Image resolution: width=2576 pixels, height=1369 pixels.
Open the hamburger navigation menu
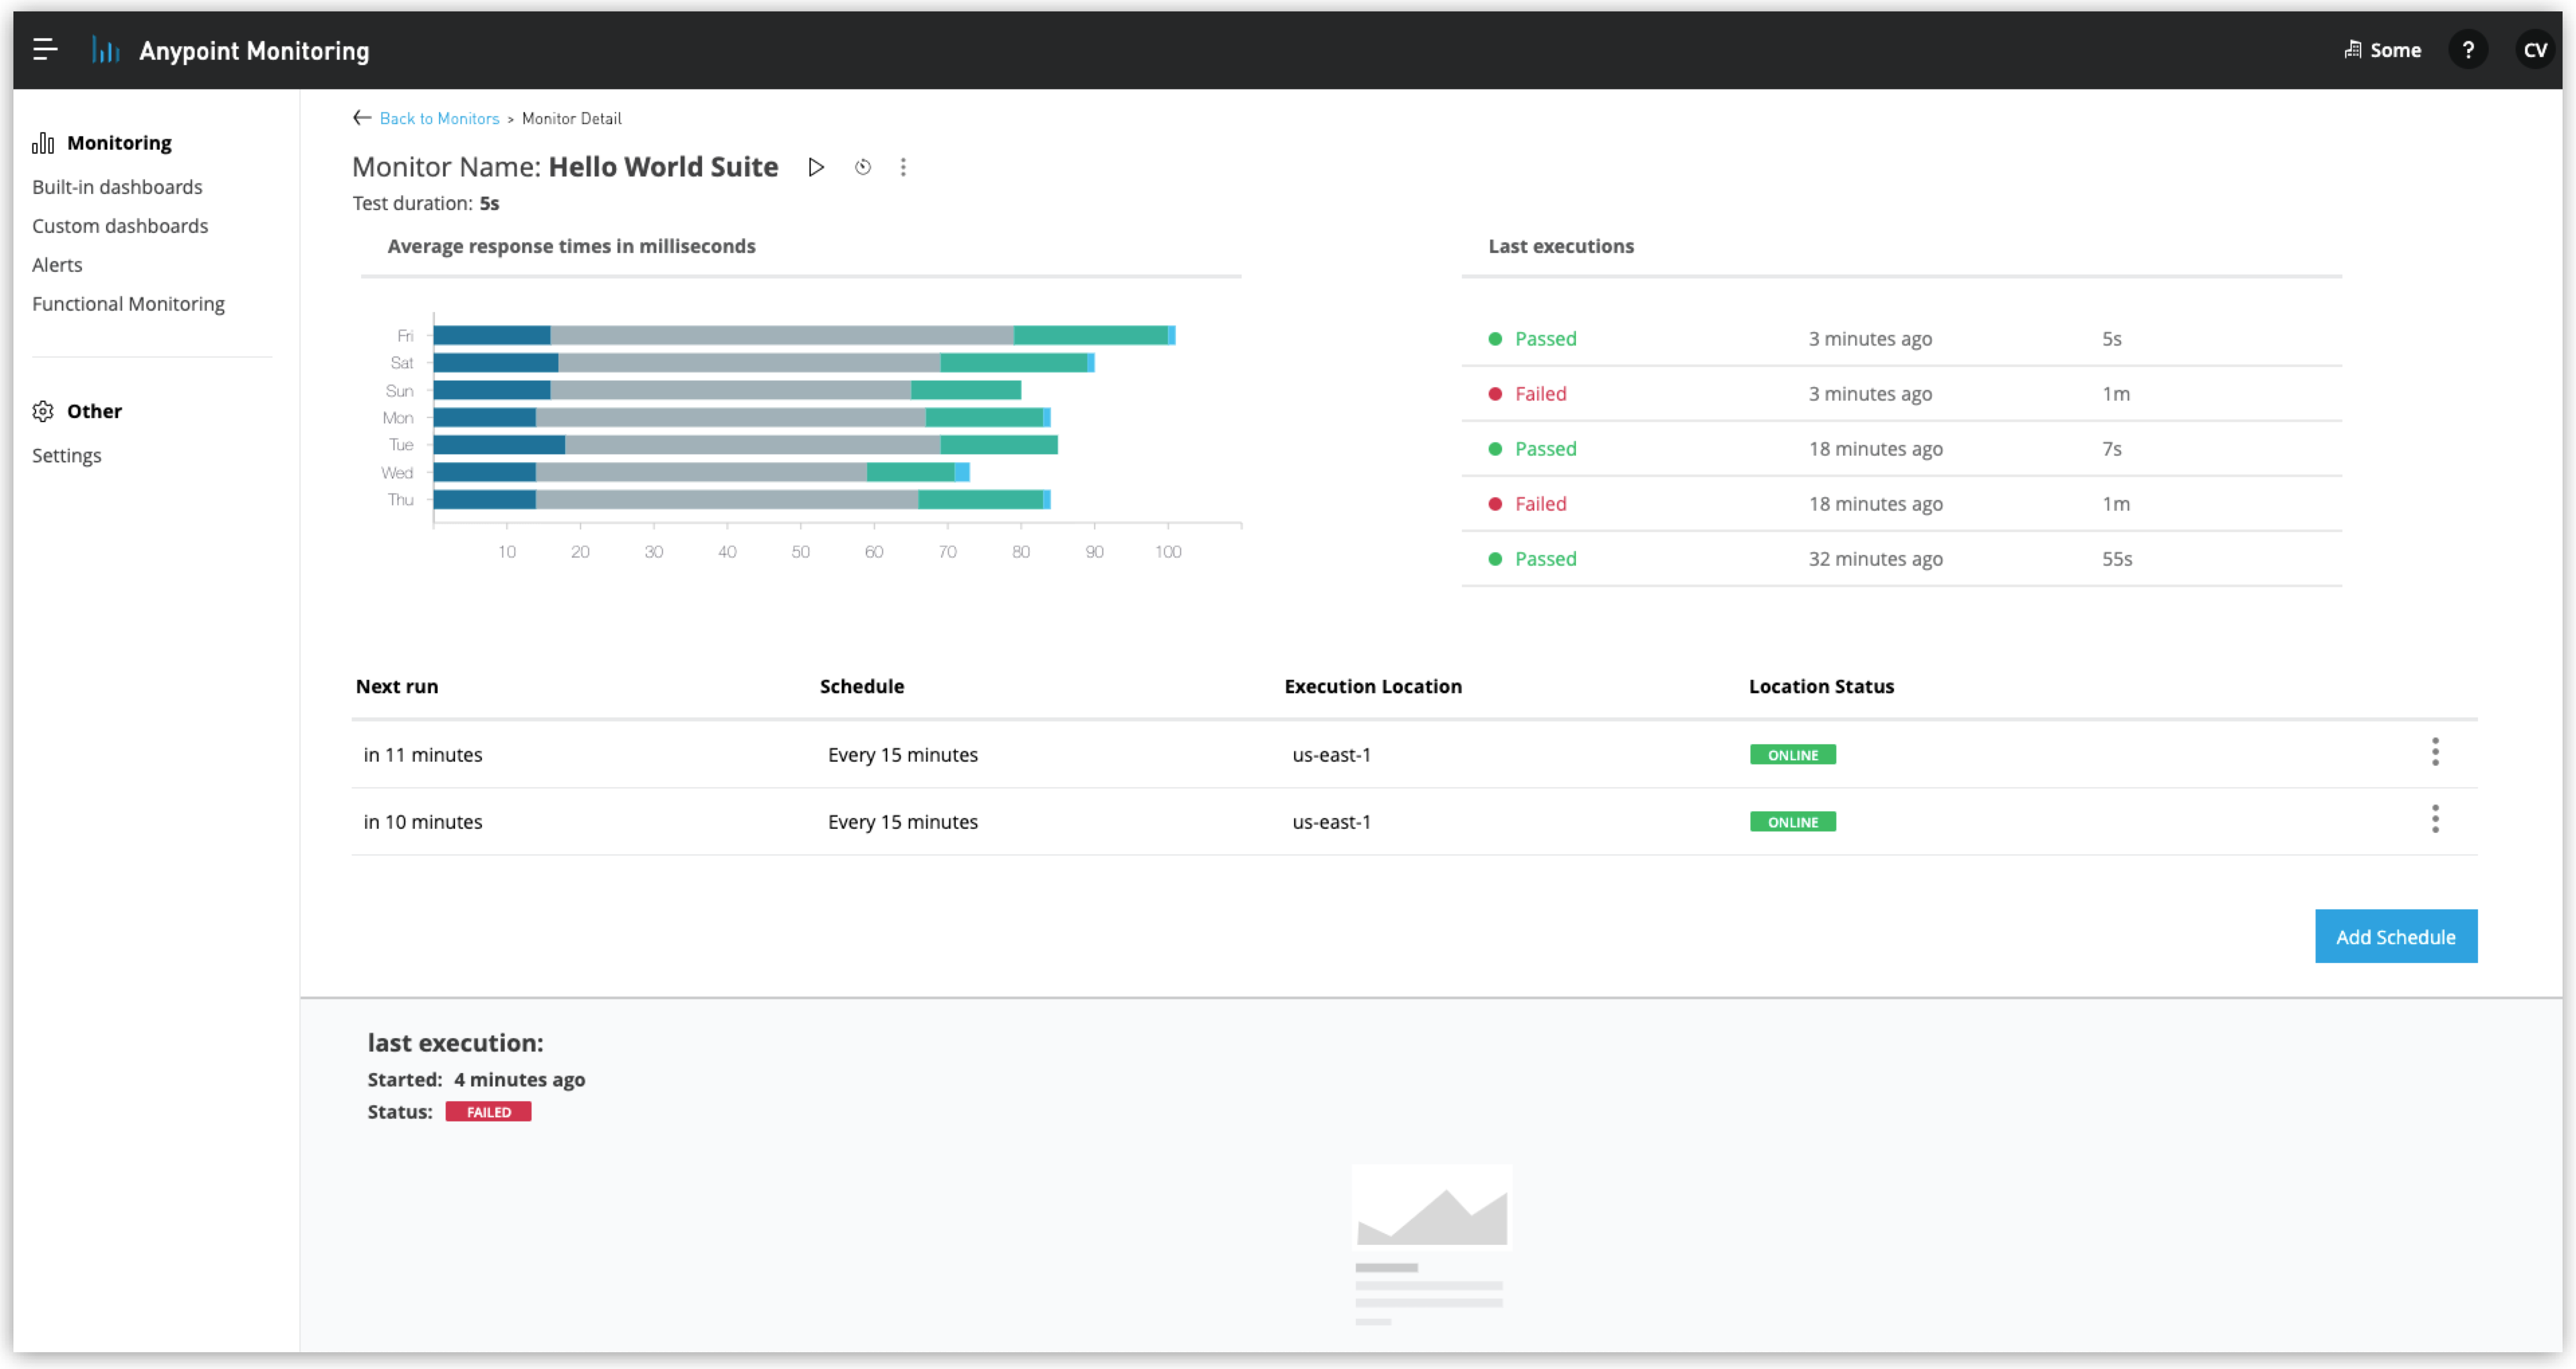point(45,49)
